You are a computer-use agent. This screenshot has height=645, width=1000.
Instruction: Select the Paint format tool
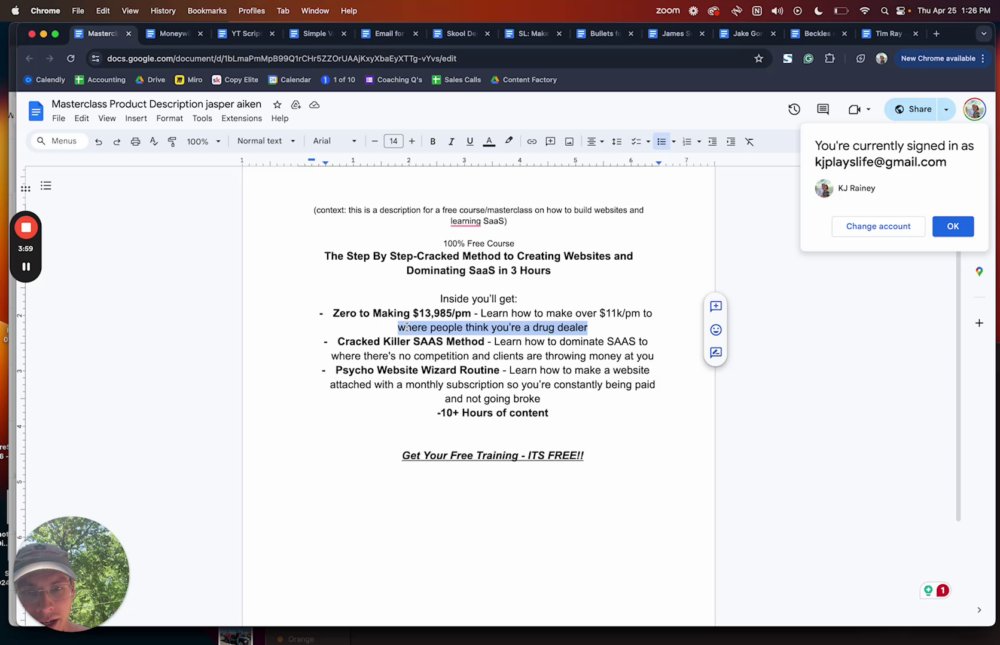point(172,142)
